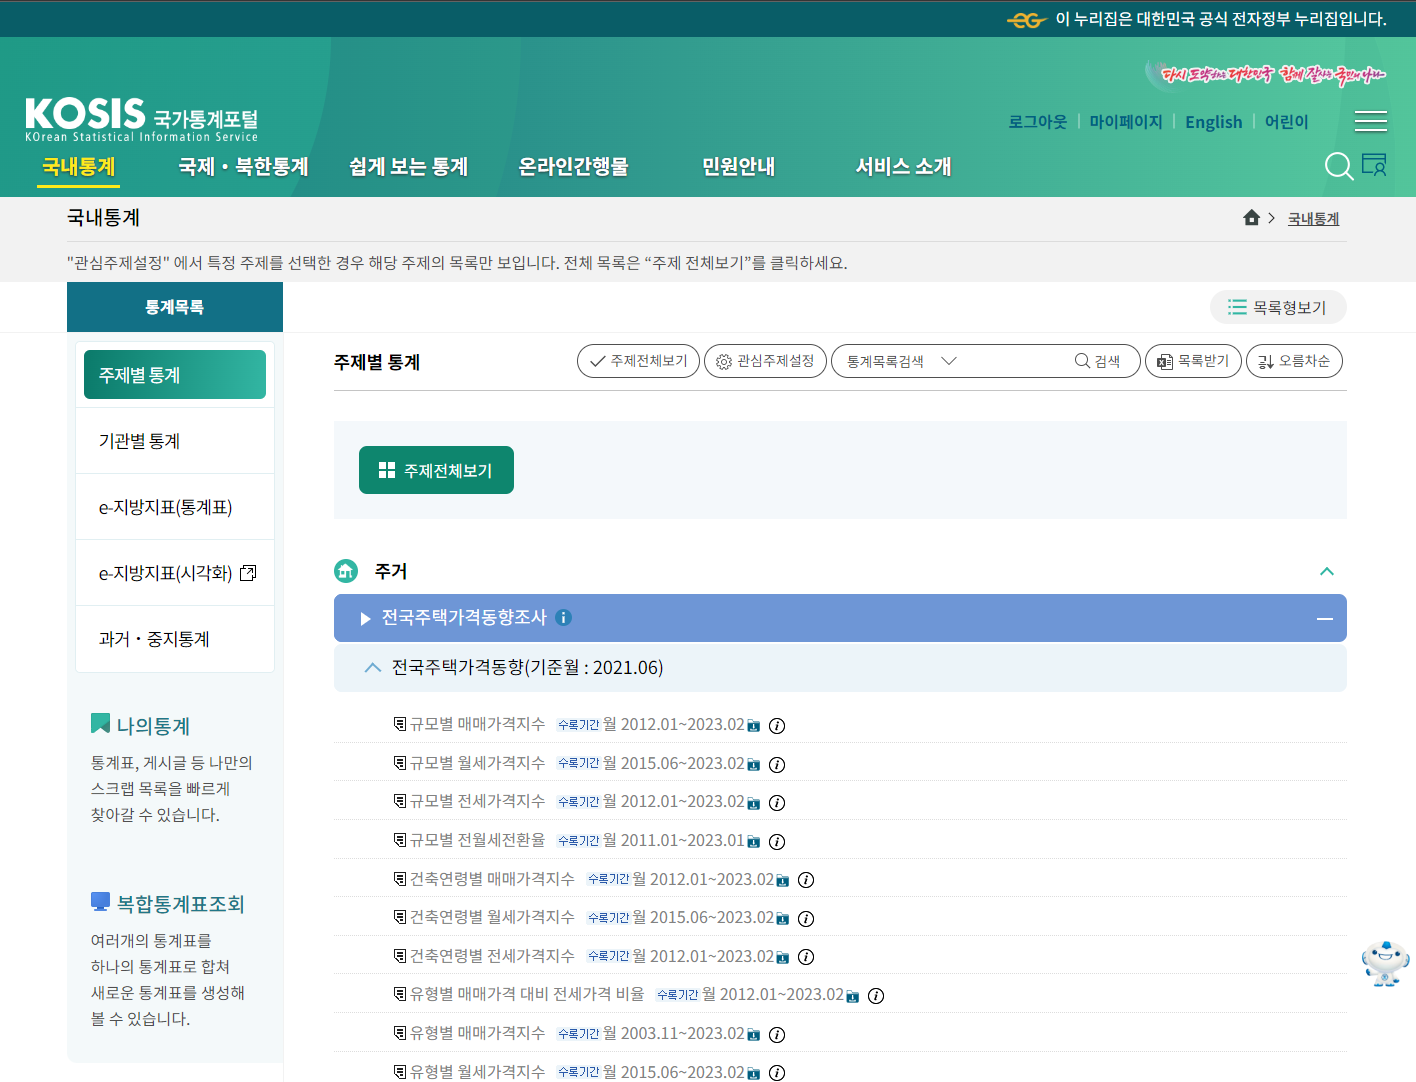Screen dimensions: 1416x1082
Task: Click the hamburger menu icon top right
Action: click(x=1371, y=121)
